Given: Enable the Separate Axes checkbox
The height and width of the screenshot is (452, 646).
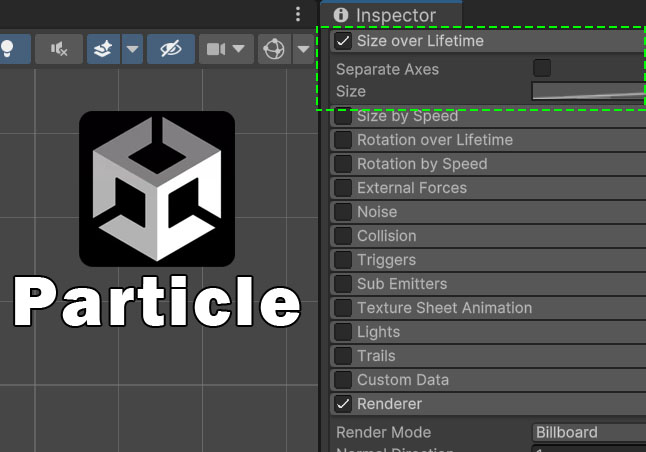Looking at the screenshot, I should pos(542,69).
